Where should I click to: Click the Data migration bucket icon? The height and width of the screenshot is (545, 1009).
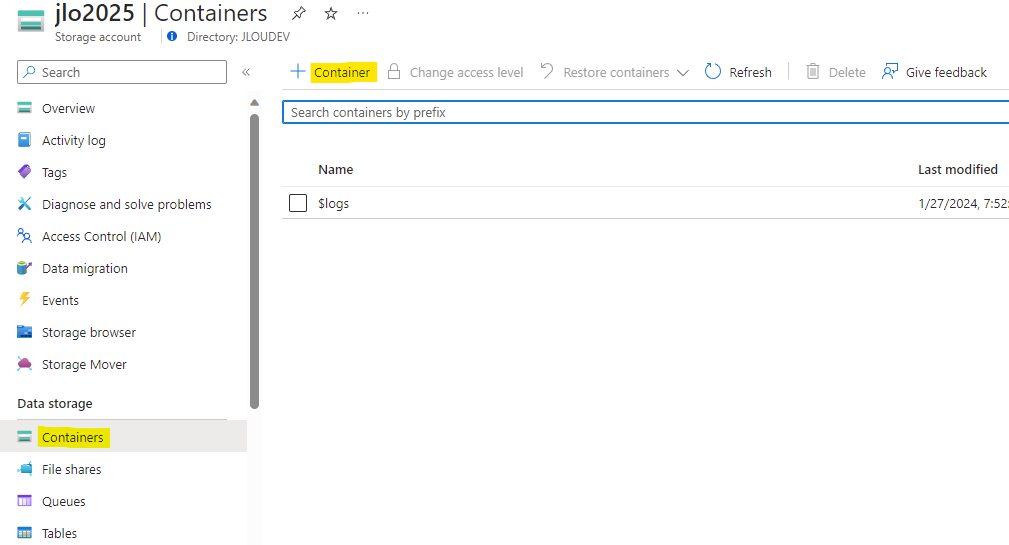click(x=24, y=268)
